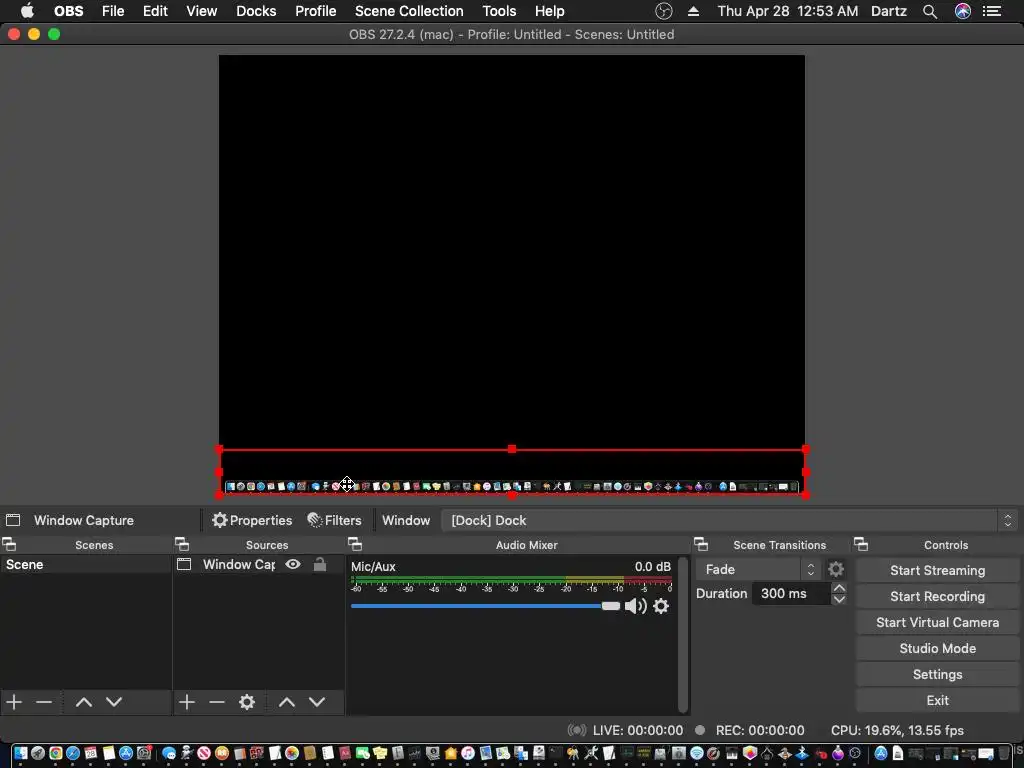Viewport: 1024px width, 768px height.
Task: Open Filters for the Window Capture source
Action: [334, 520]
